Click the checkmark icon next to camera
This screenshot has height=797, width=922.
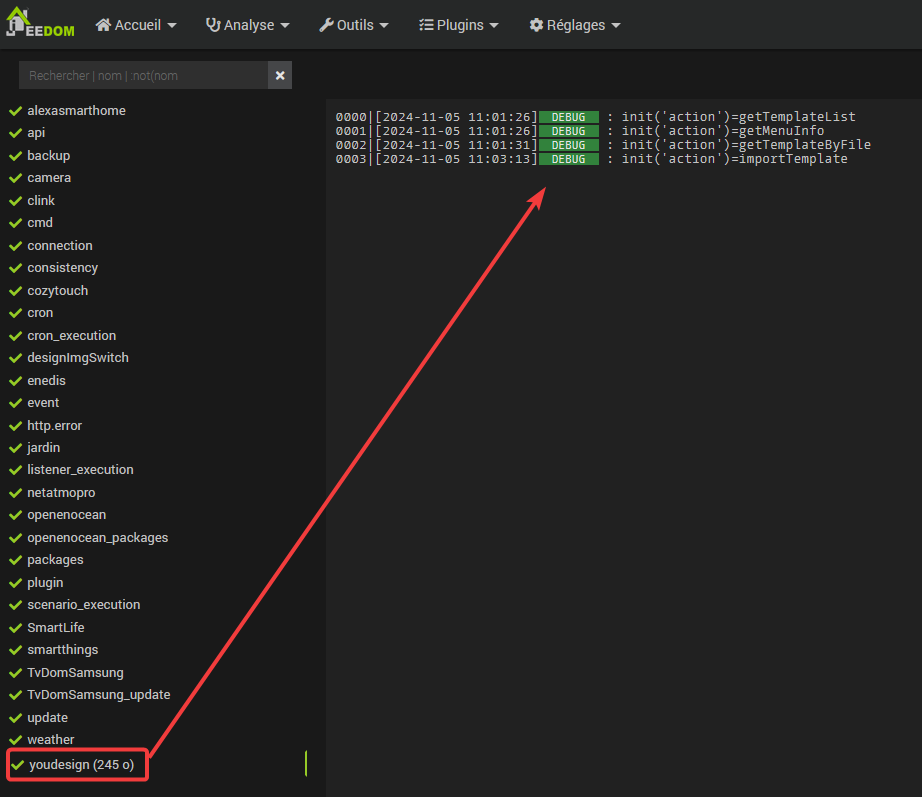[16, 178]
